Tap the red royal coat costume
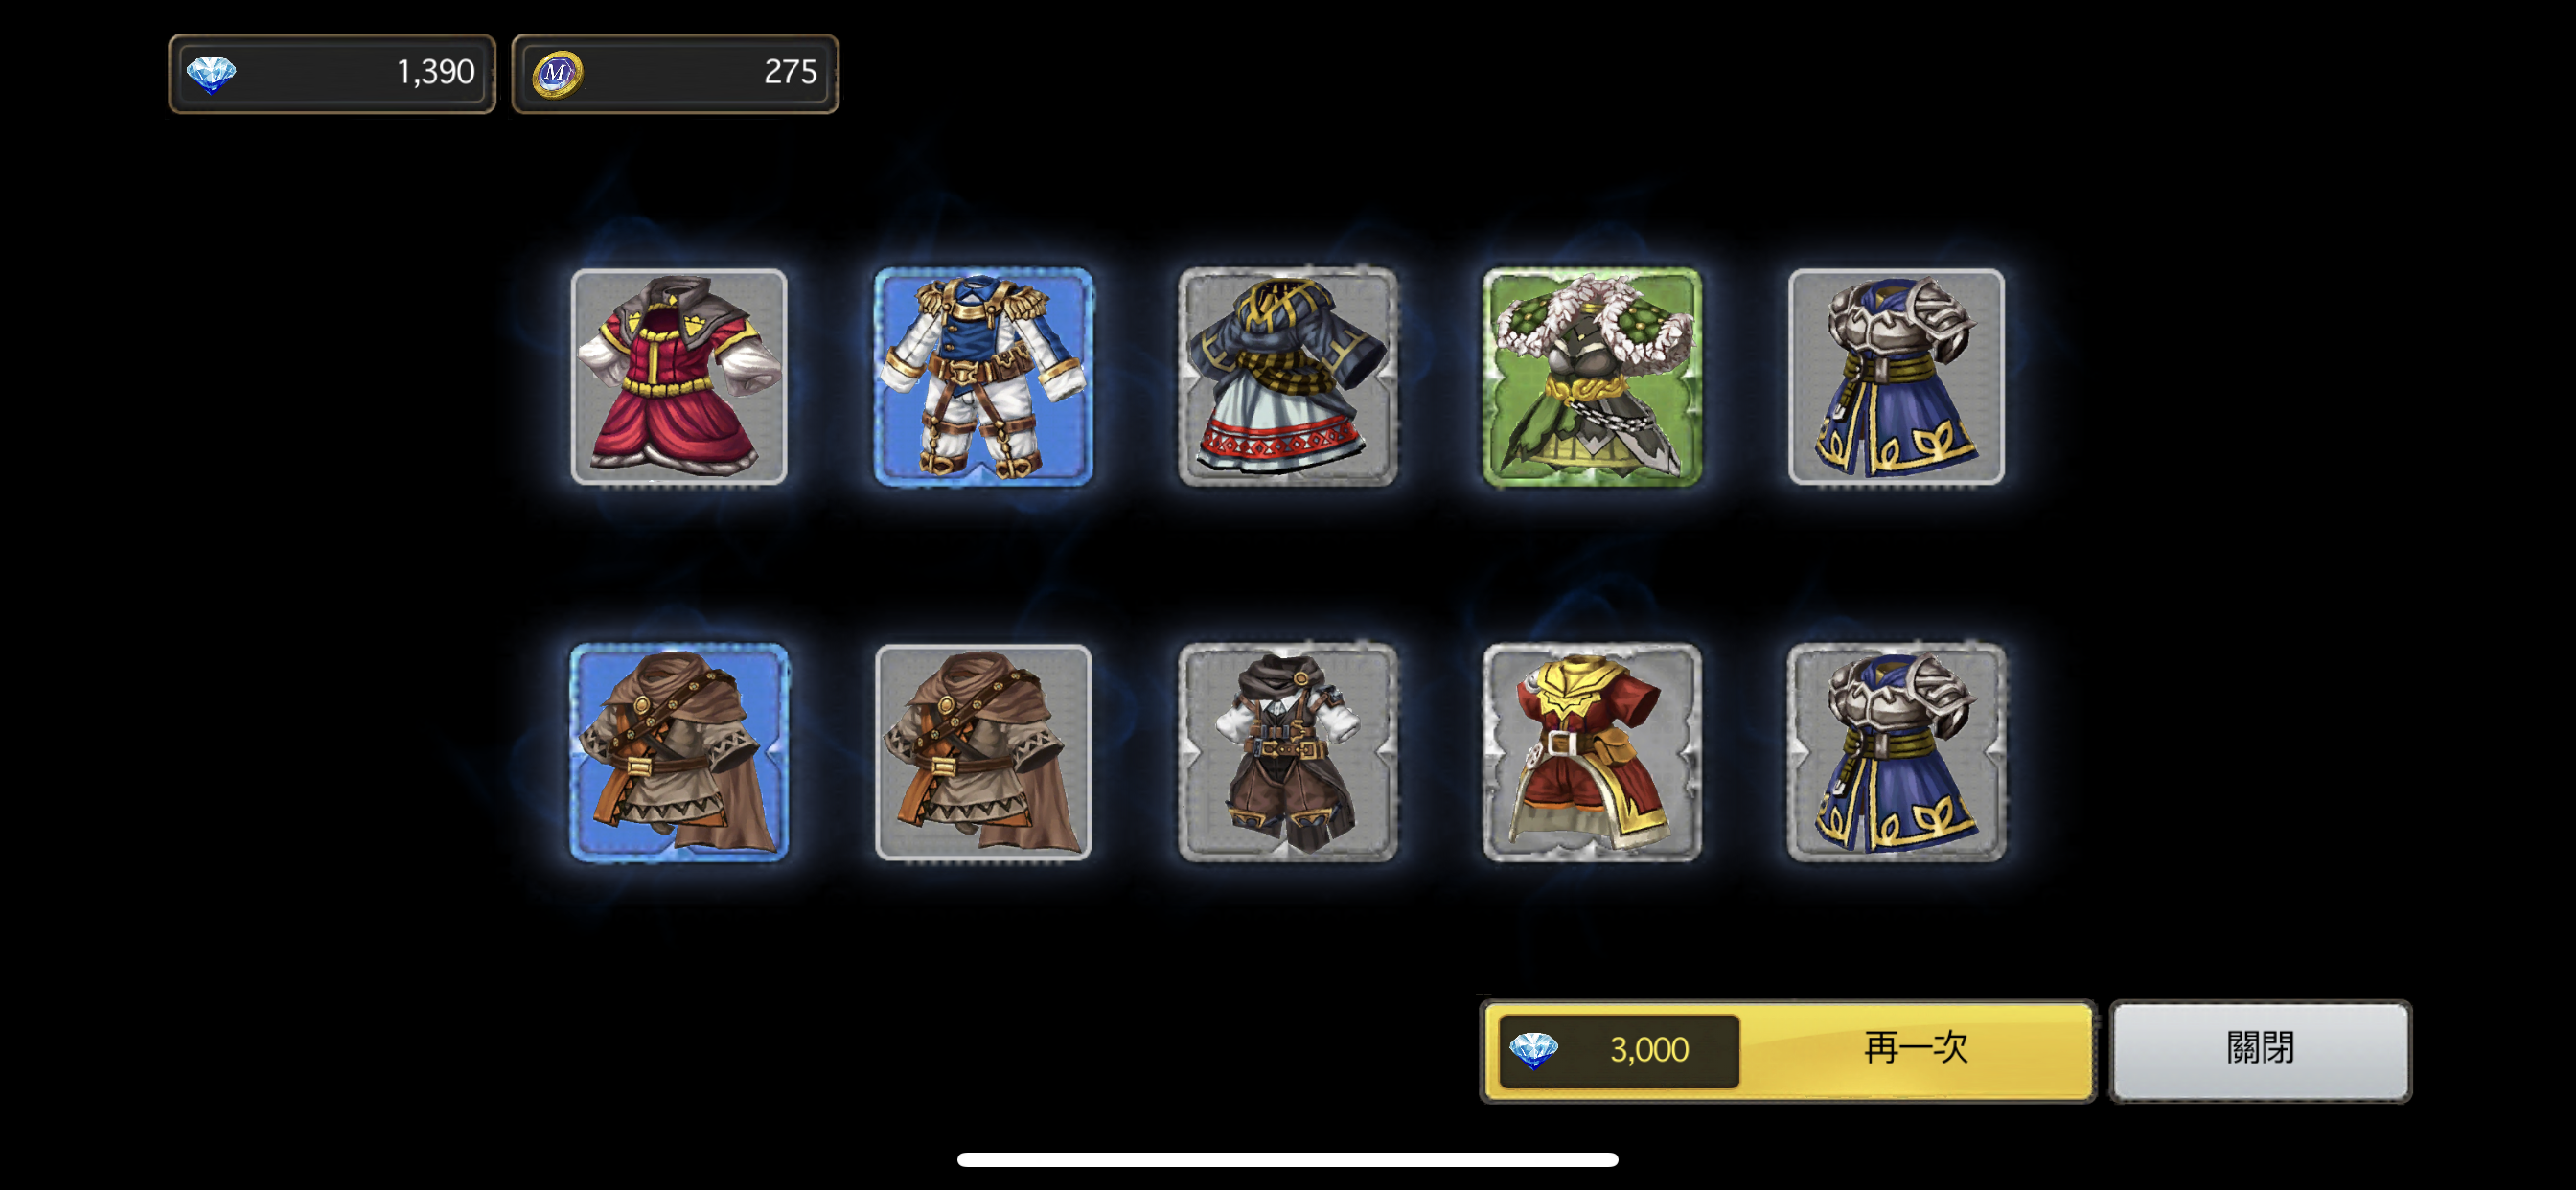Screen dimensions: 2576x1190 [679, 377]
